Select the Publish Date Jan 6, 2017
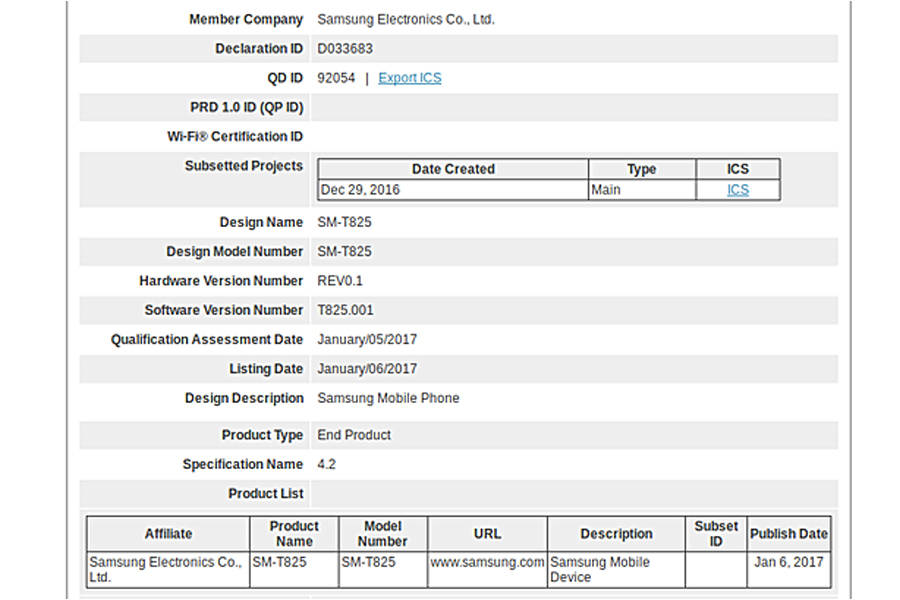Viewport: 900px width, 600px height. [x=788, y=562]
